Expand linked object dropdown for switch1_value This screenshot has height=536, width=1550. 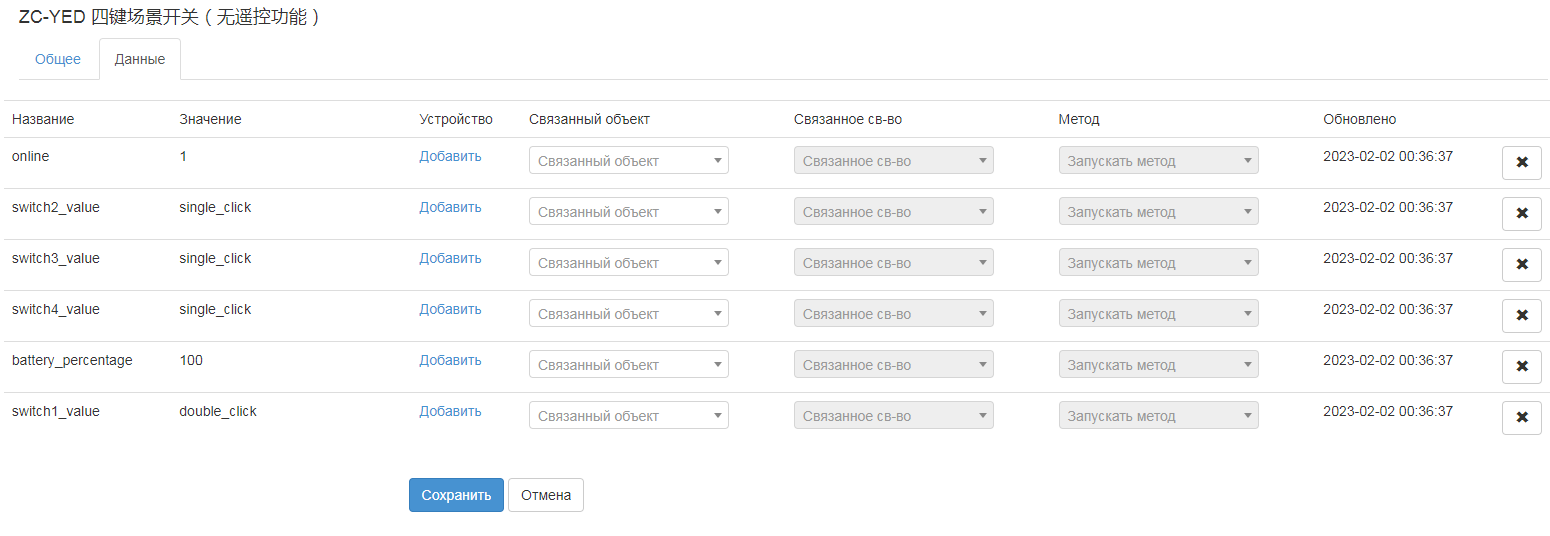628,416
